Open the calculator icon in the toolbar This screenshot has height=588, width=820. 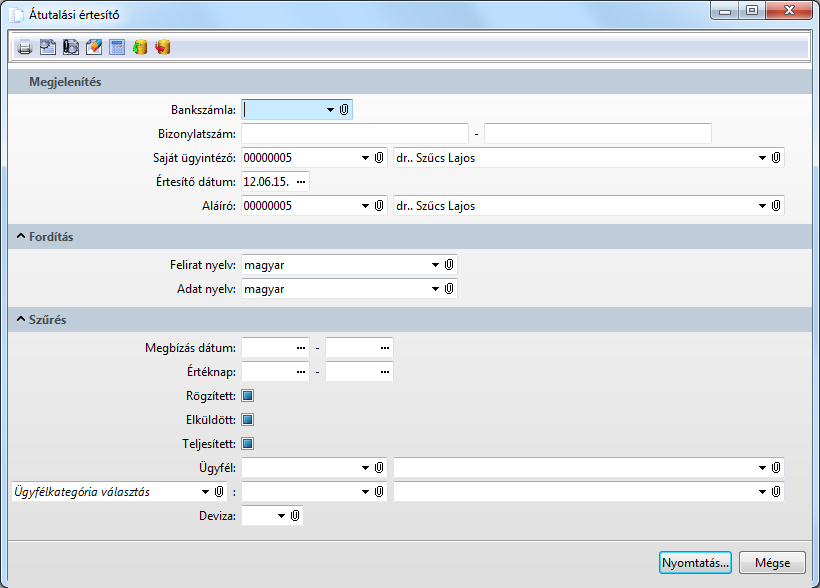117,48
